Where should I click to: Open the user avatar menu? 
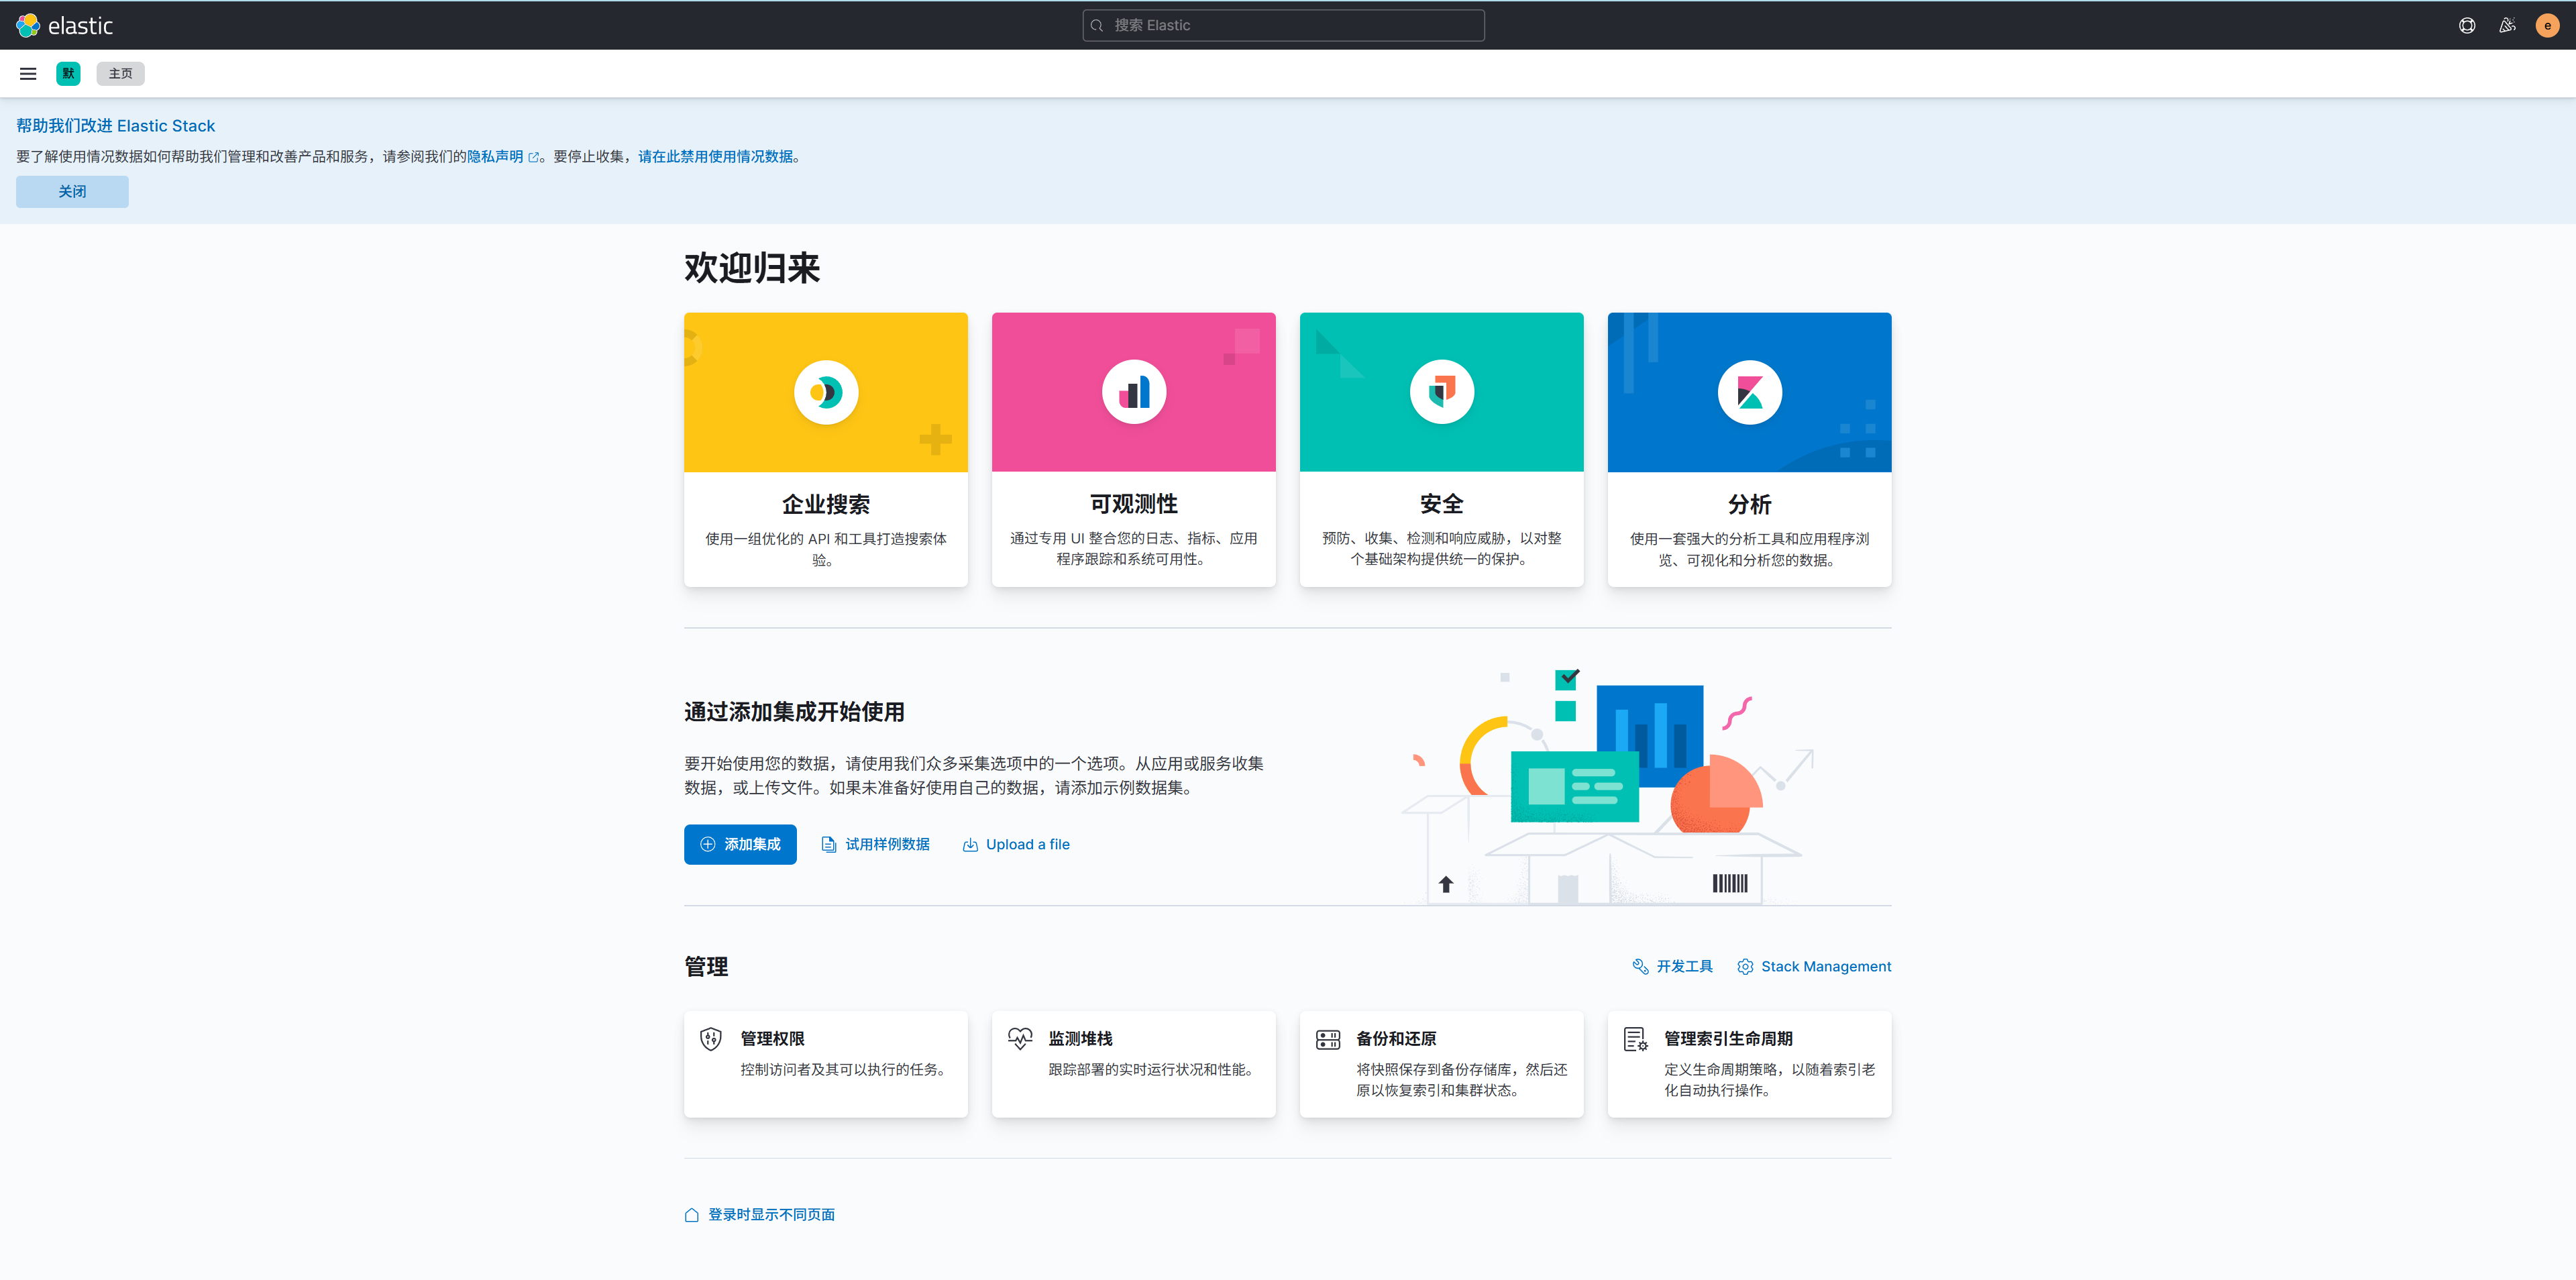[2547, 25]
